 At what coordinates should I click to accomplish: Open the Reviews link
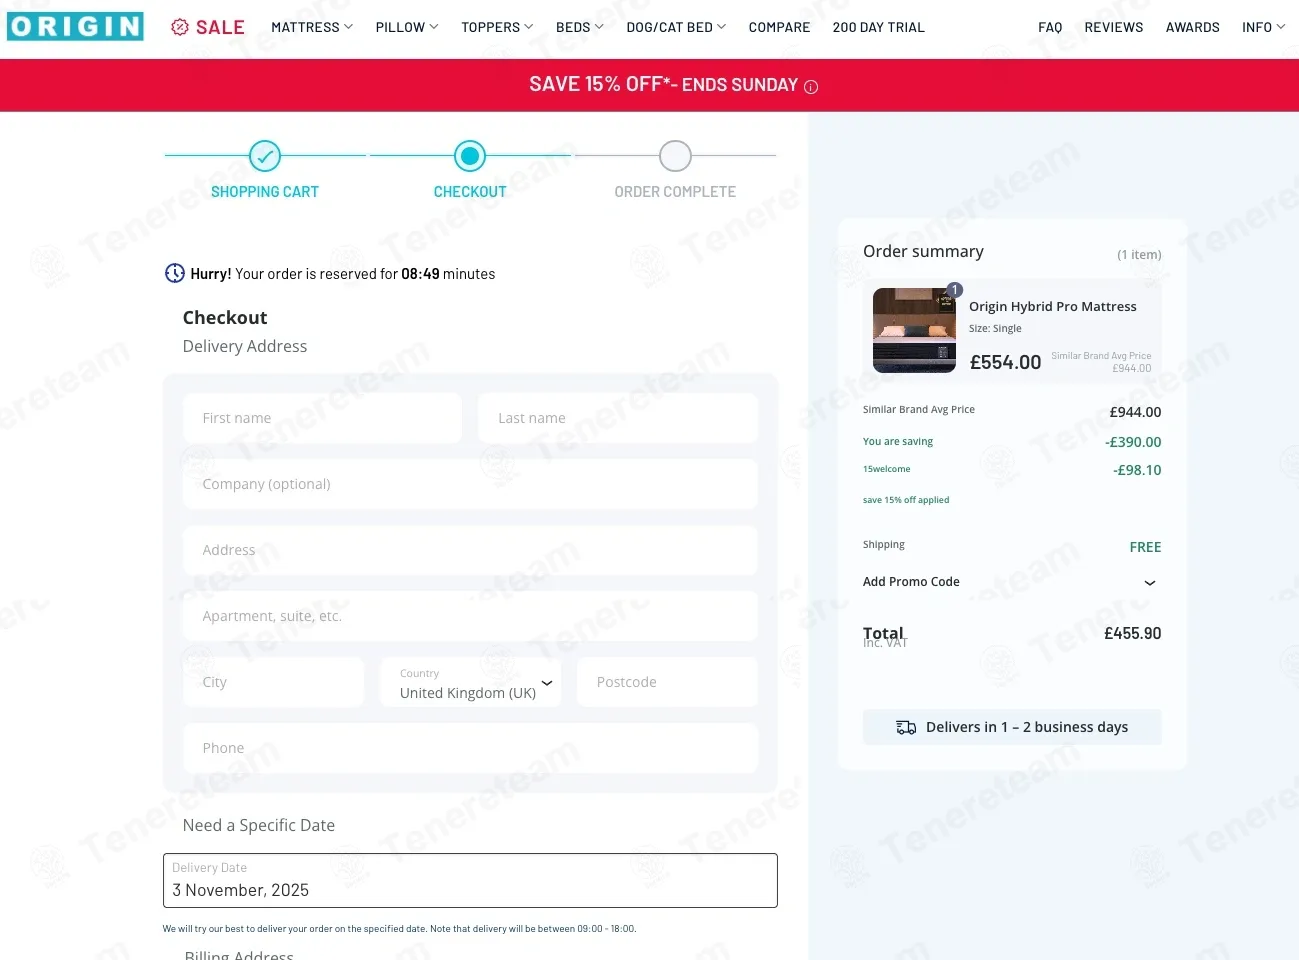tap(1113, 27)
